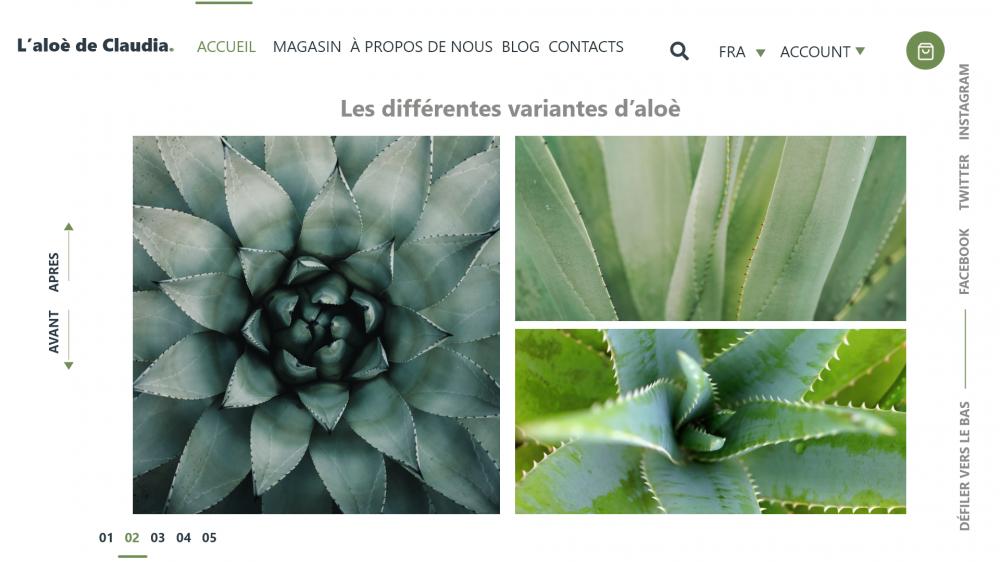Select slide 01 in pagination

coord(106,538)
